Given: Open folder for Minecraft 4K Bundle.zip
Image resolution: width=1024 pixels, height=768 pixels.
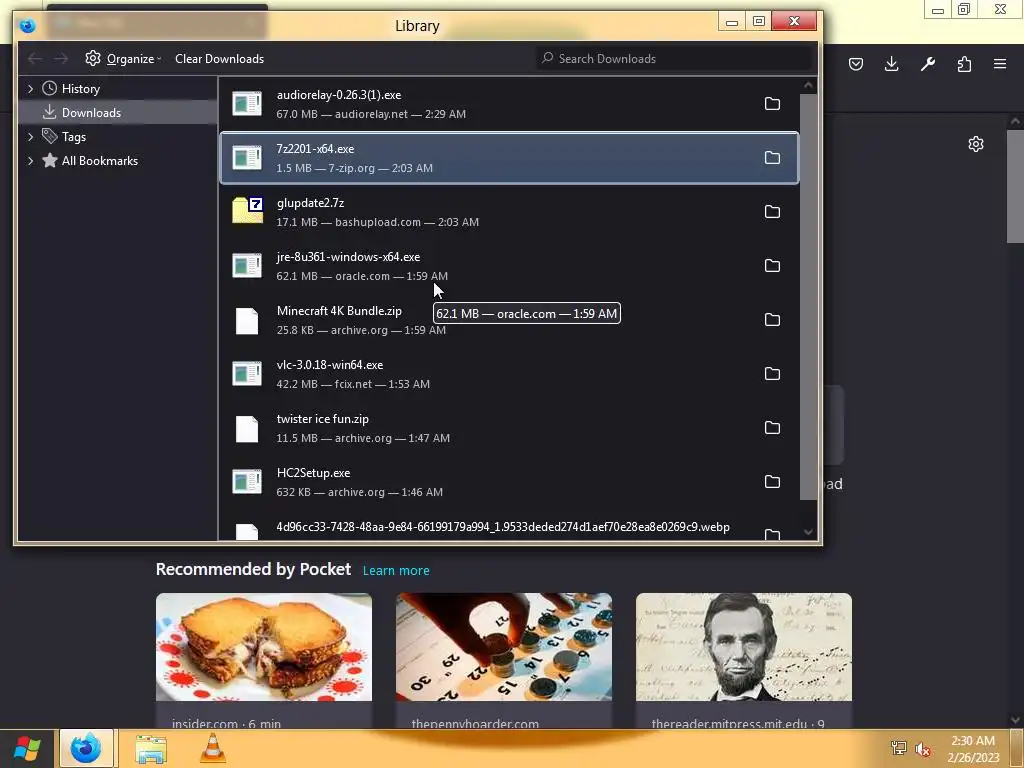Looking at the screenshot, I should click(772, 320).
